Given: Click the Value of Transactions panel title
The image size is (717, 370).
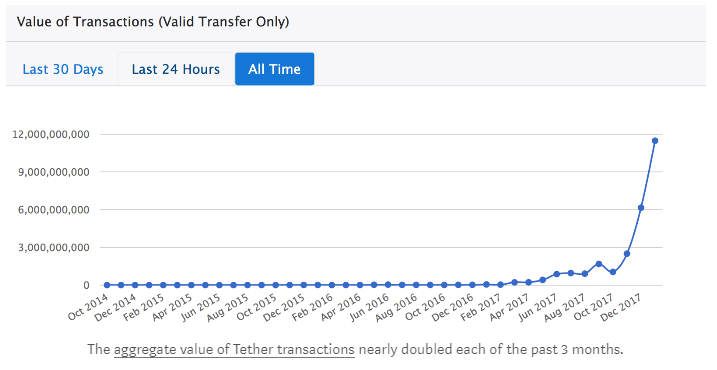Looking at the screenshot, I should 153,22.
